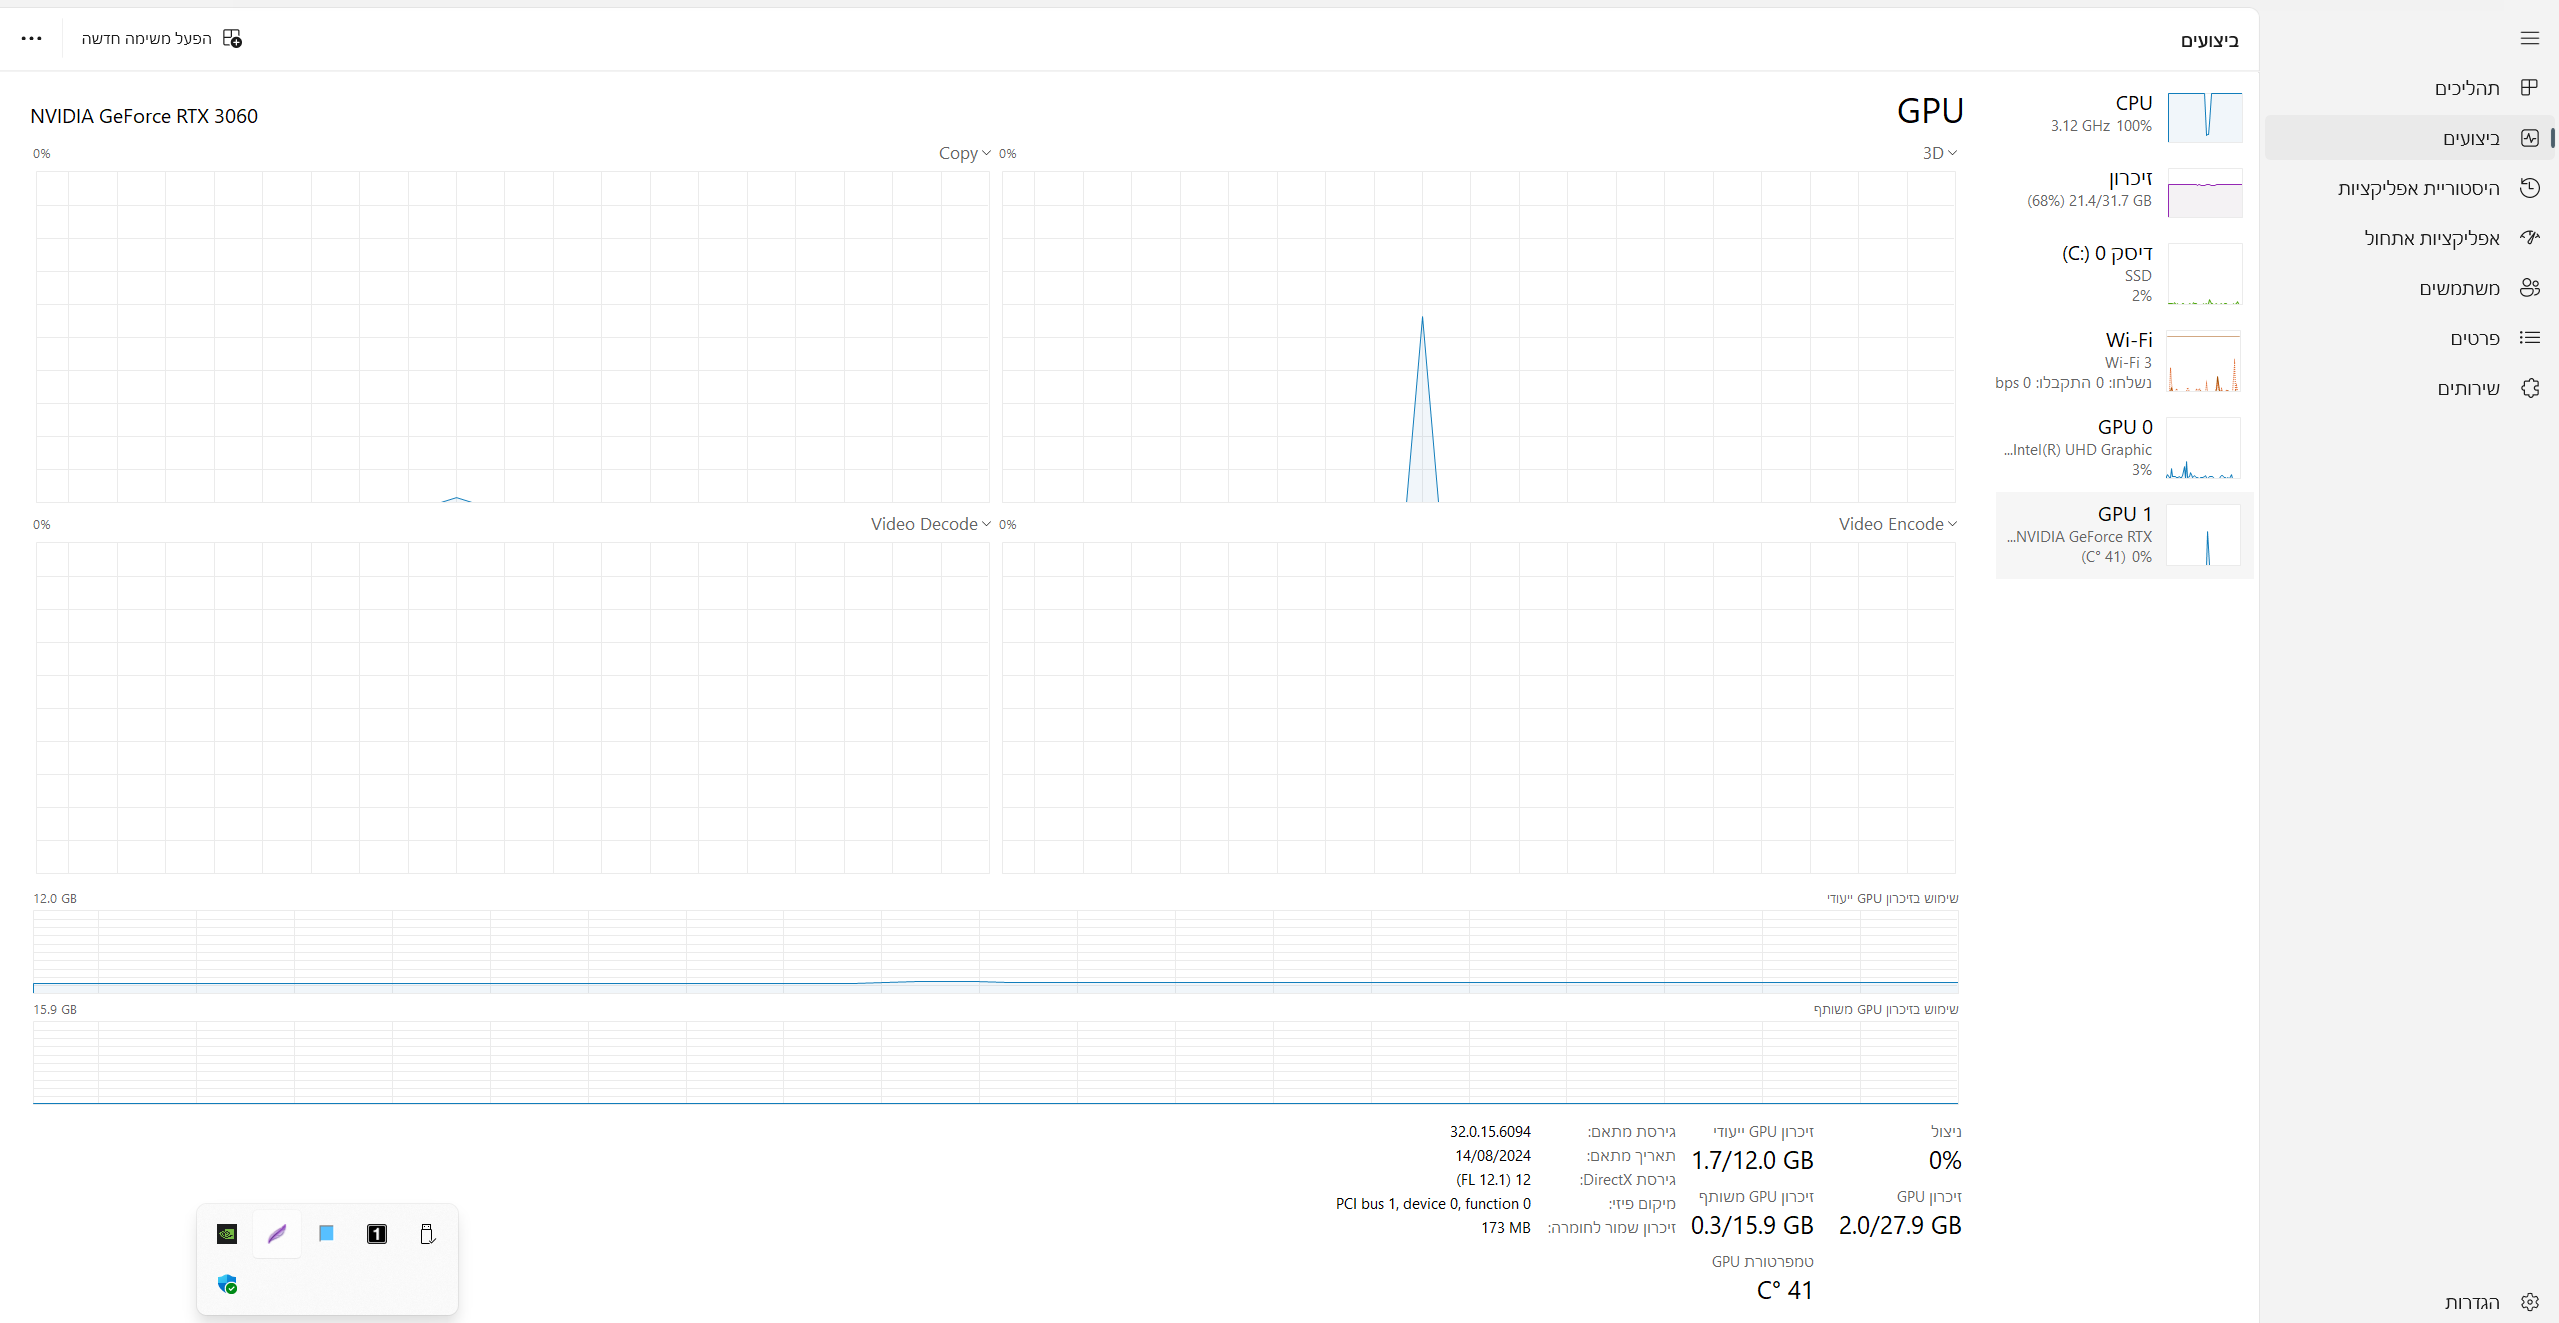Select זיכרון memory in performance list
2559x1323 pixels.
coord(2124,192)
